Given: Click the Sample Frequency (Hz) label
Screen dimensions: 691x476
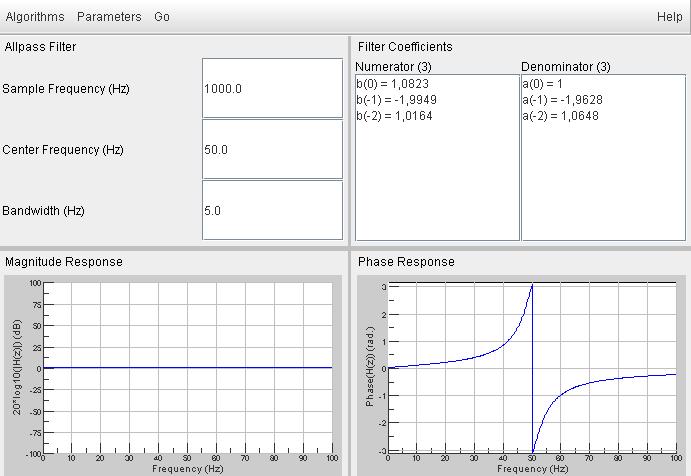Looking at the screenshot, I should (66, 89).
